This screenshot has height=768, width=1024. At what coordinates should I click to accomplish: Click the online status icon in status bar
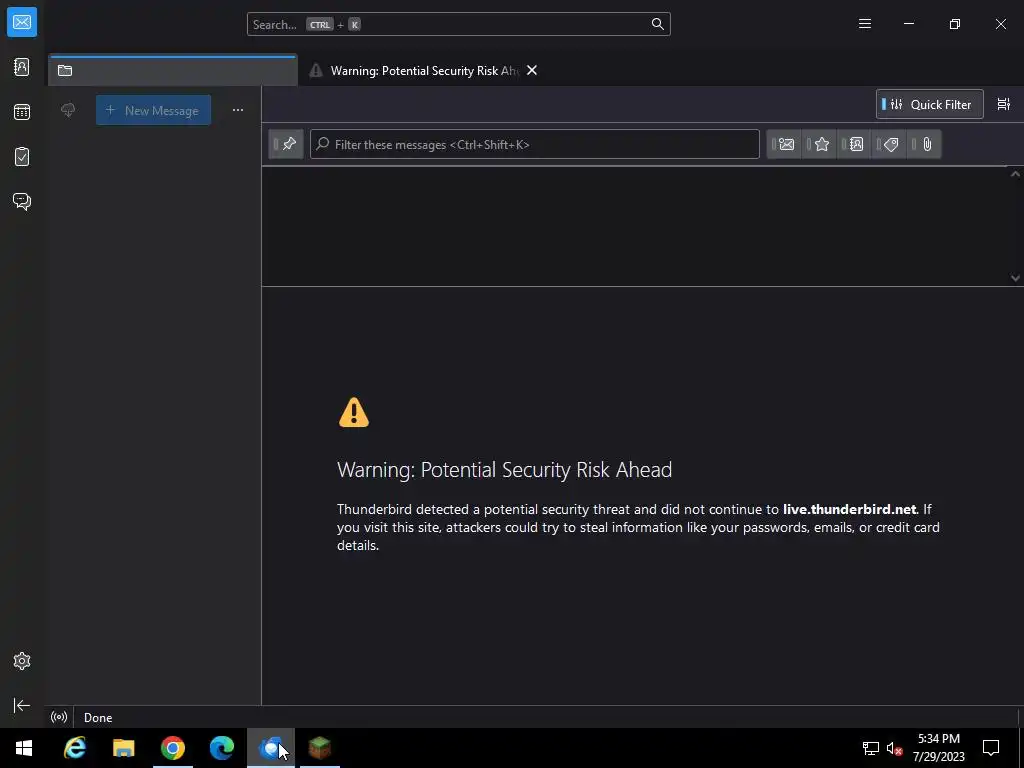[x=59, y=717]
